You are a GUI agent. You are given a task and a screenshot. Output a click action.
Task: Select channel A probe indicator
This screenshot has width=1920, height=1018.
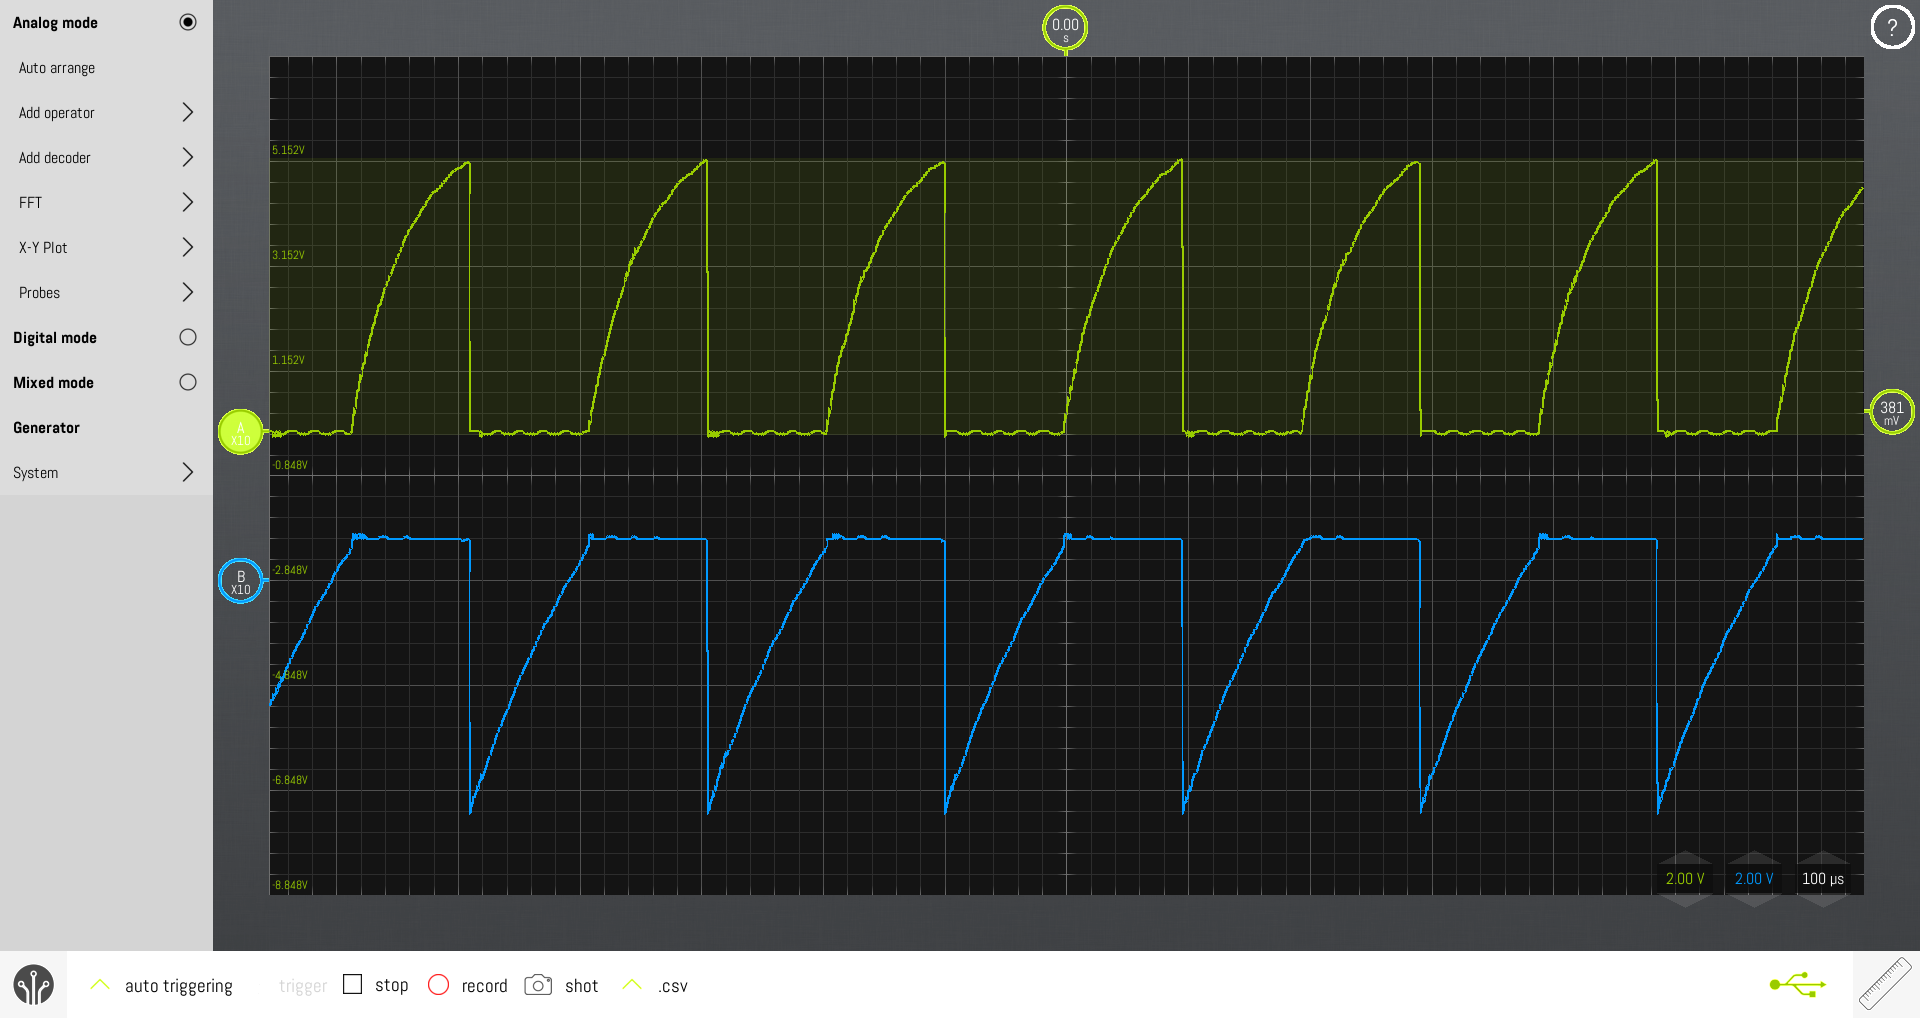(x=240, y=432)
